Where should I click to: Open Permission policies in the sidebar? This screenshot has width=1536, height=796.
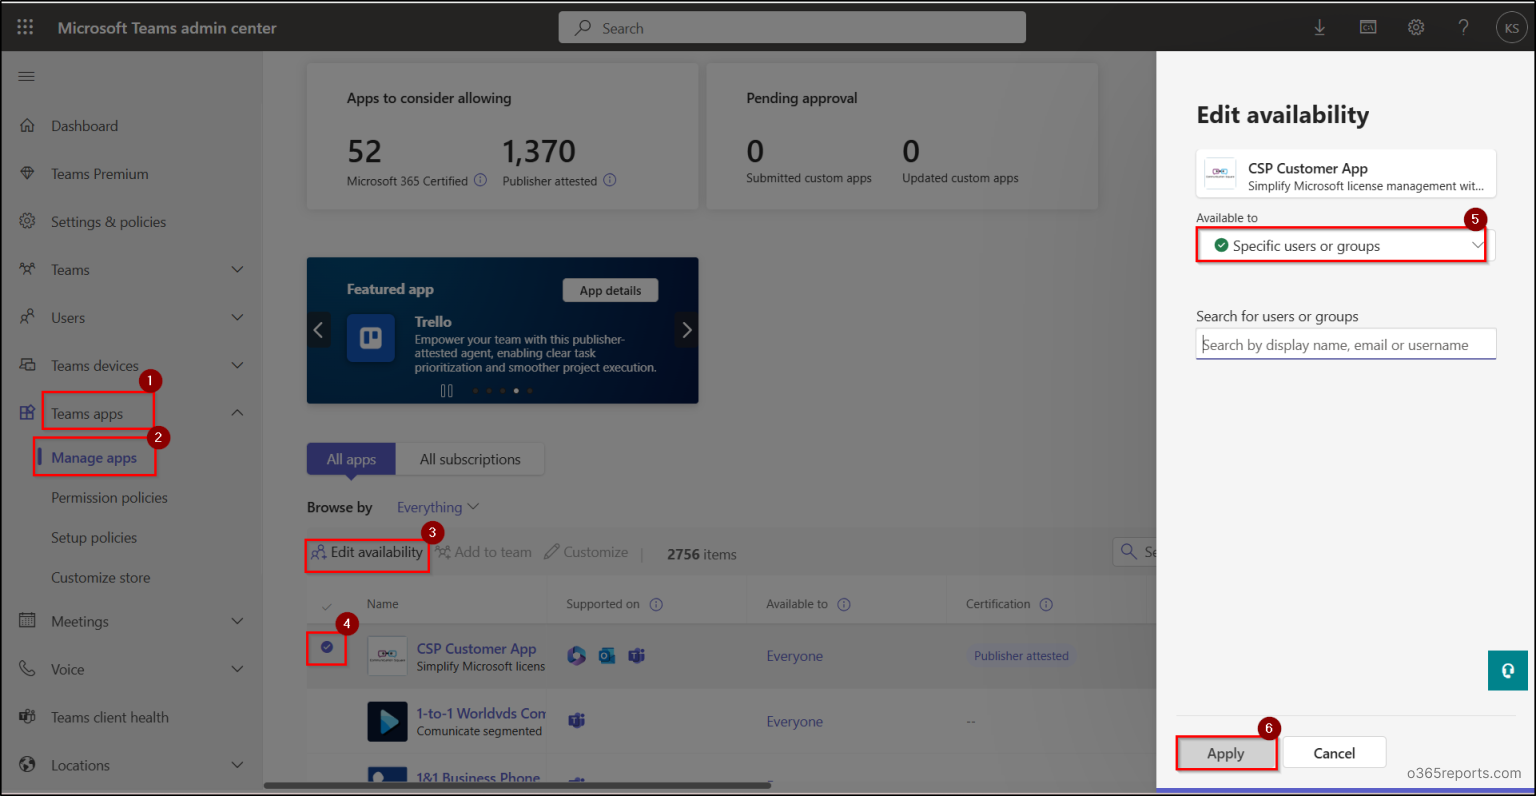(109, 498)
